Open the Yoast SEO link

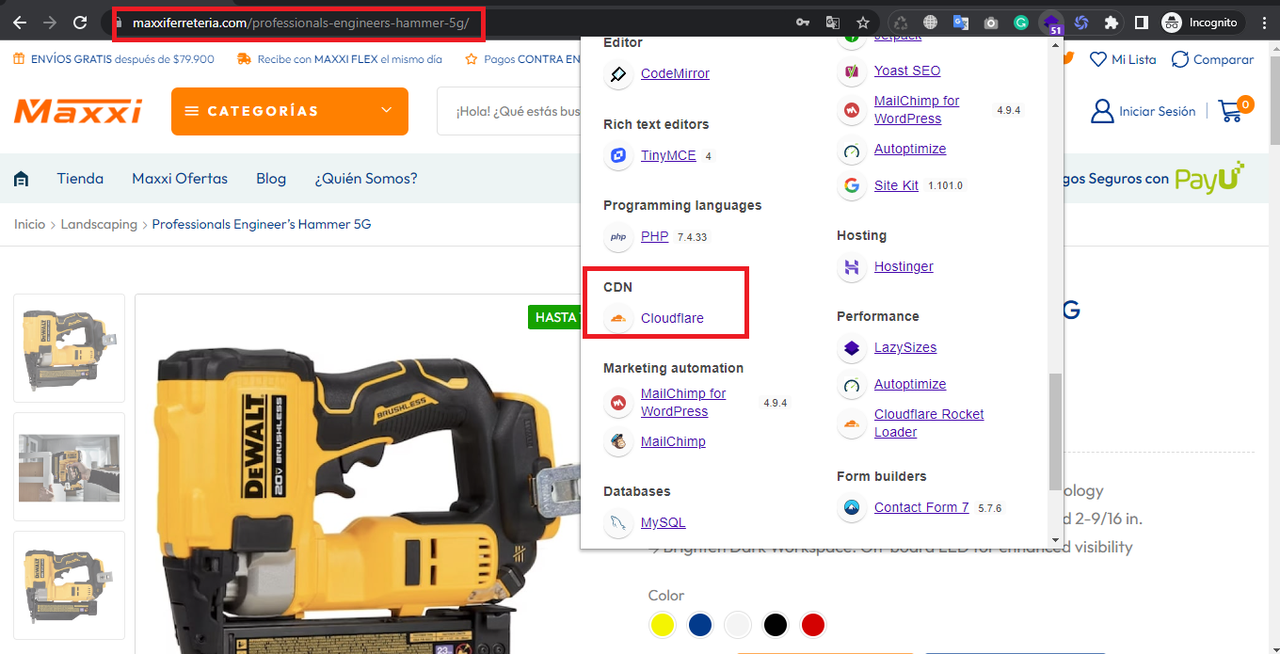tap(907, 71)
